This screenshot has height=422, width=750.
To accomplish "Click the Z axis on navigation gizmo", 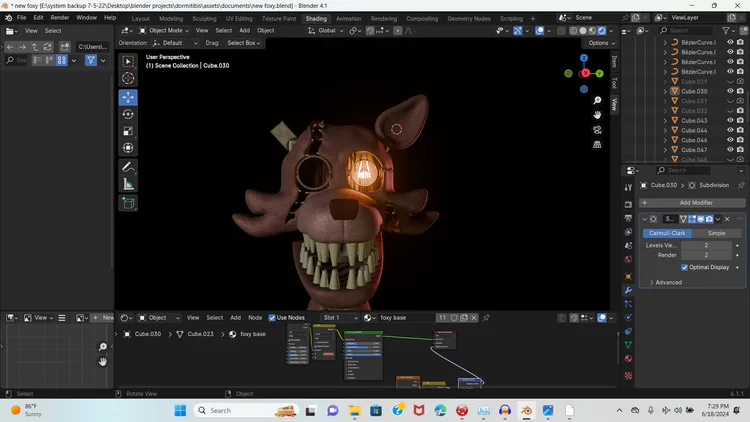I will (584, 58).
